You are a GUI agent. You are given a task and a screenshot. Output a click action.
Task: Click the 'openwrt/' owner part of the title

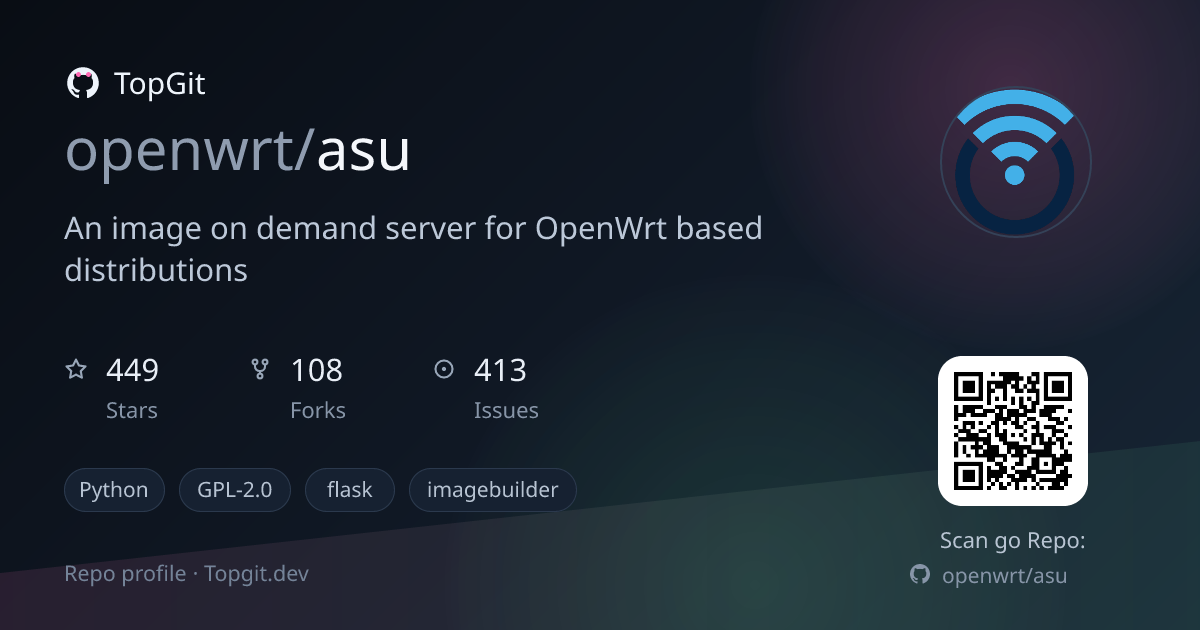[x=191, y=150]
